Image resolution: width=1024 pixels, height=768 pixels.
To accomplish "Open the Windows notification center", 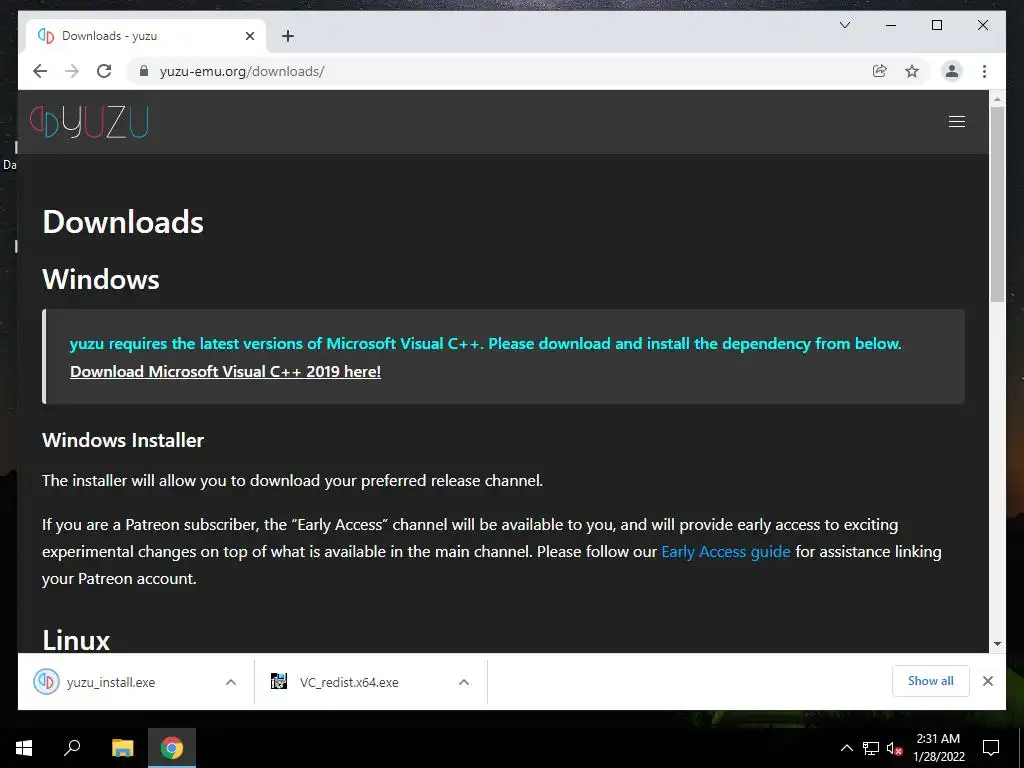I will tap(991, 748).
